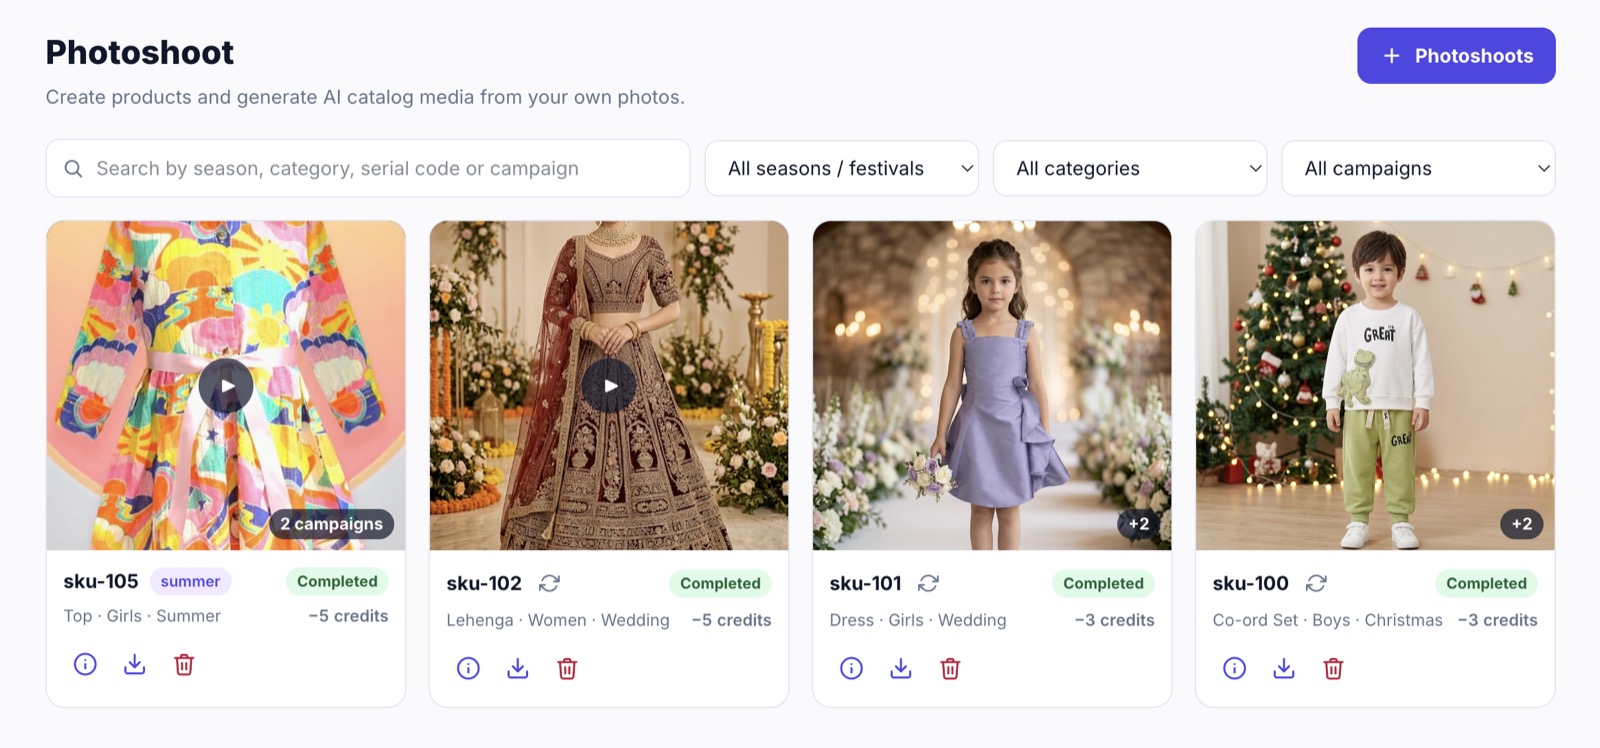Screen dimensions: 1600x748
Task: Click the +2 badge on sku-100
Action: pyautogui.click(x=1521, y=523)
